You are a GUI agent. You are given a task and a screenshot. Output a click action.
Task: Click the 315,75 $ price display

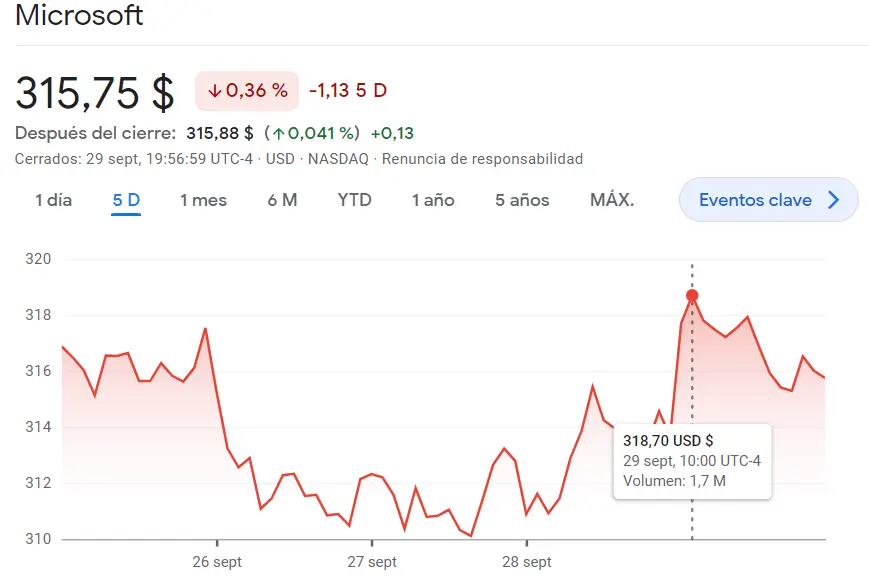[95, 92]
